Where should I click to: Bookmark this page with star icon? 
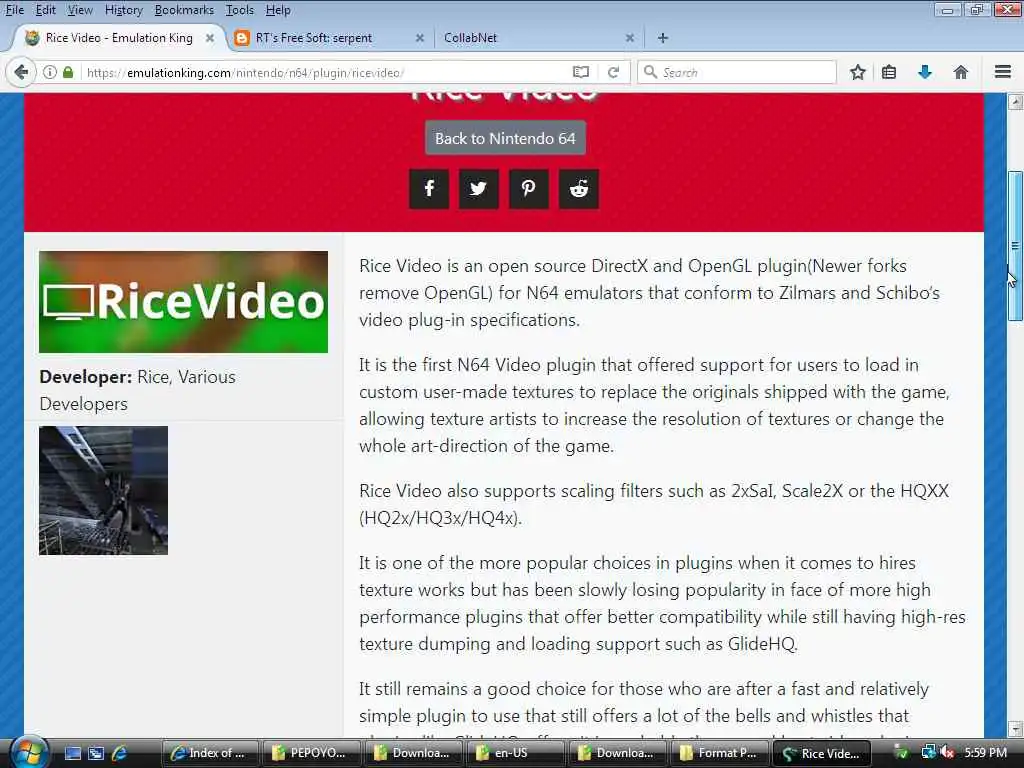tap(857, 72)
